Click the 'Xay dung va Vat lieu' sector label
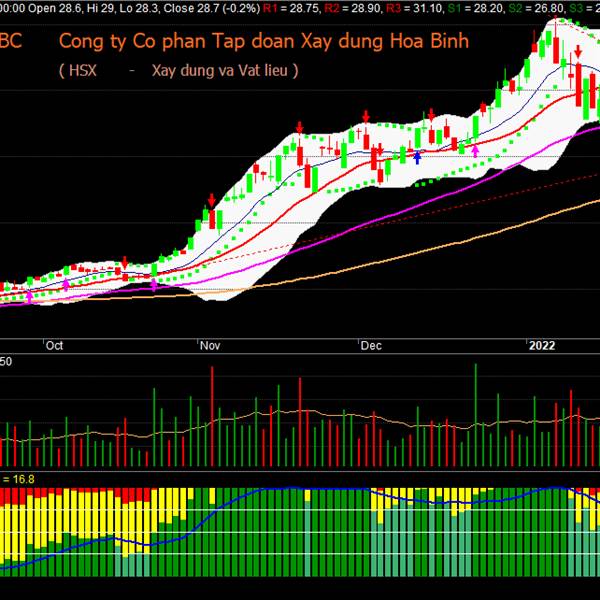This screenshot has height=600, width=600. click(x=220, y=71)
